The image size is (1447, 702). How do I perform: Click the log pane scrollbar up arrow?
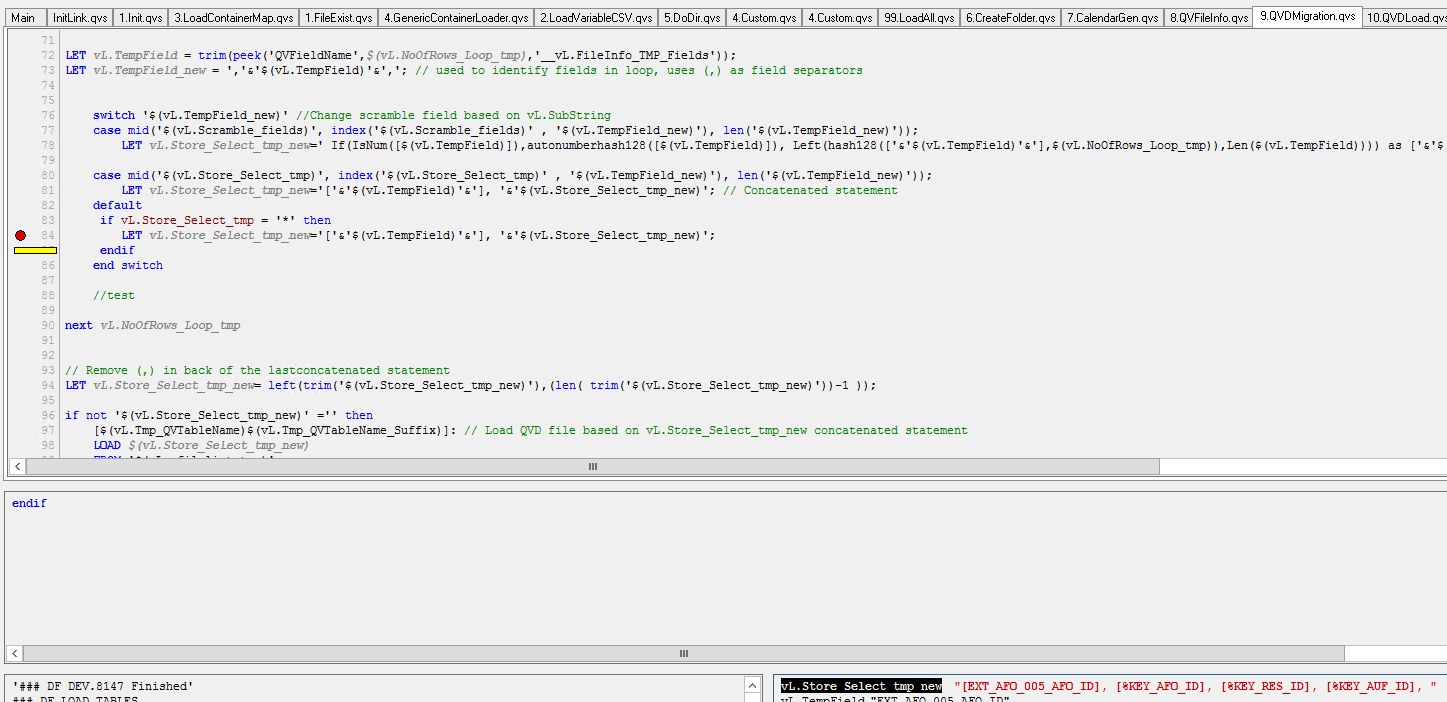tap(753, 685)
